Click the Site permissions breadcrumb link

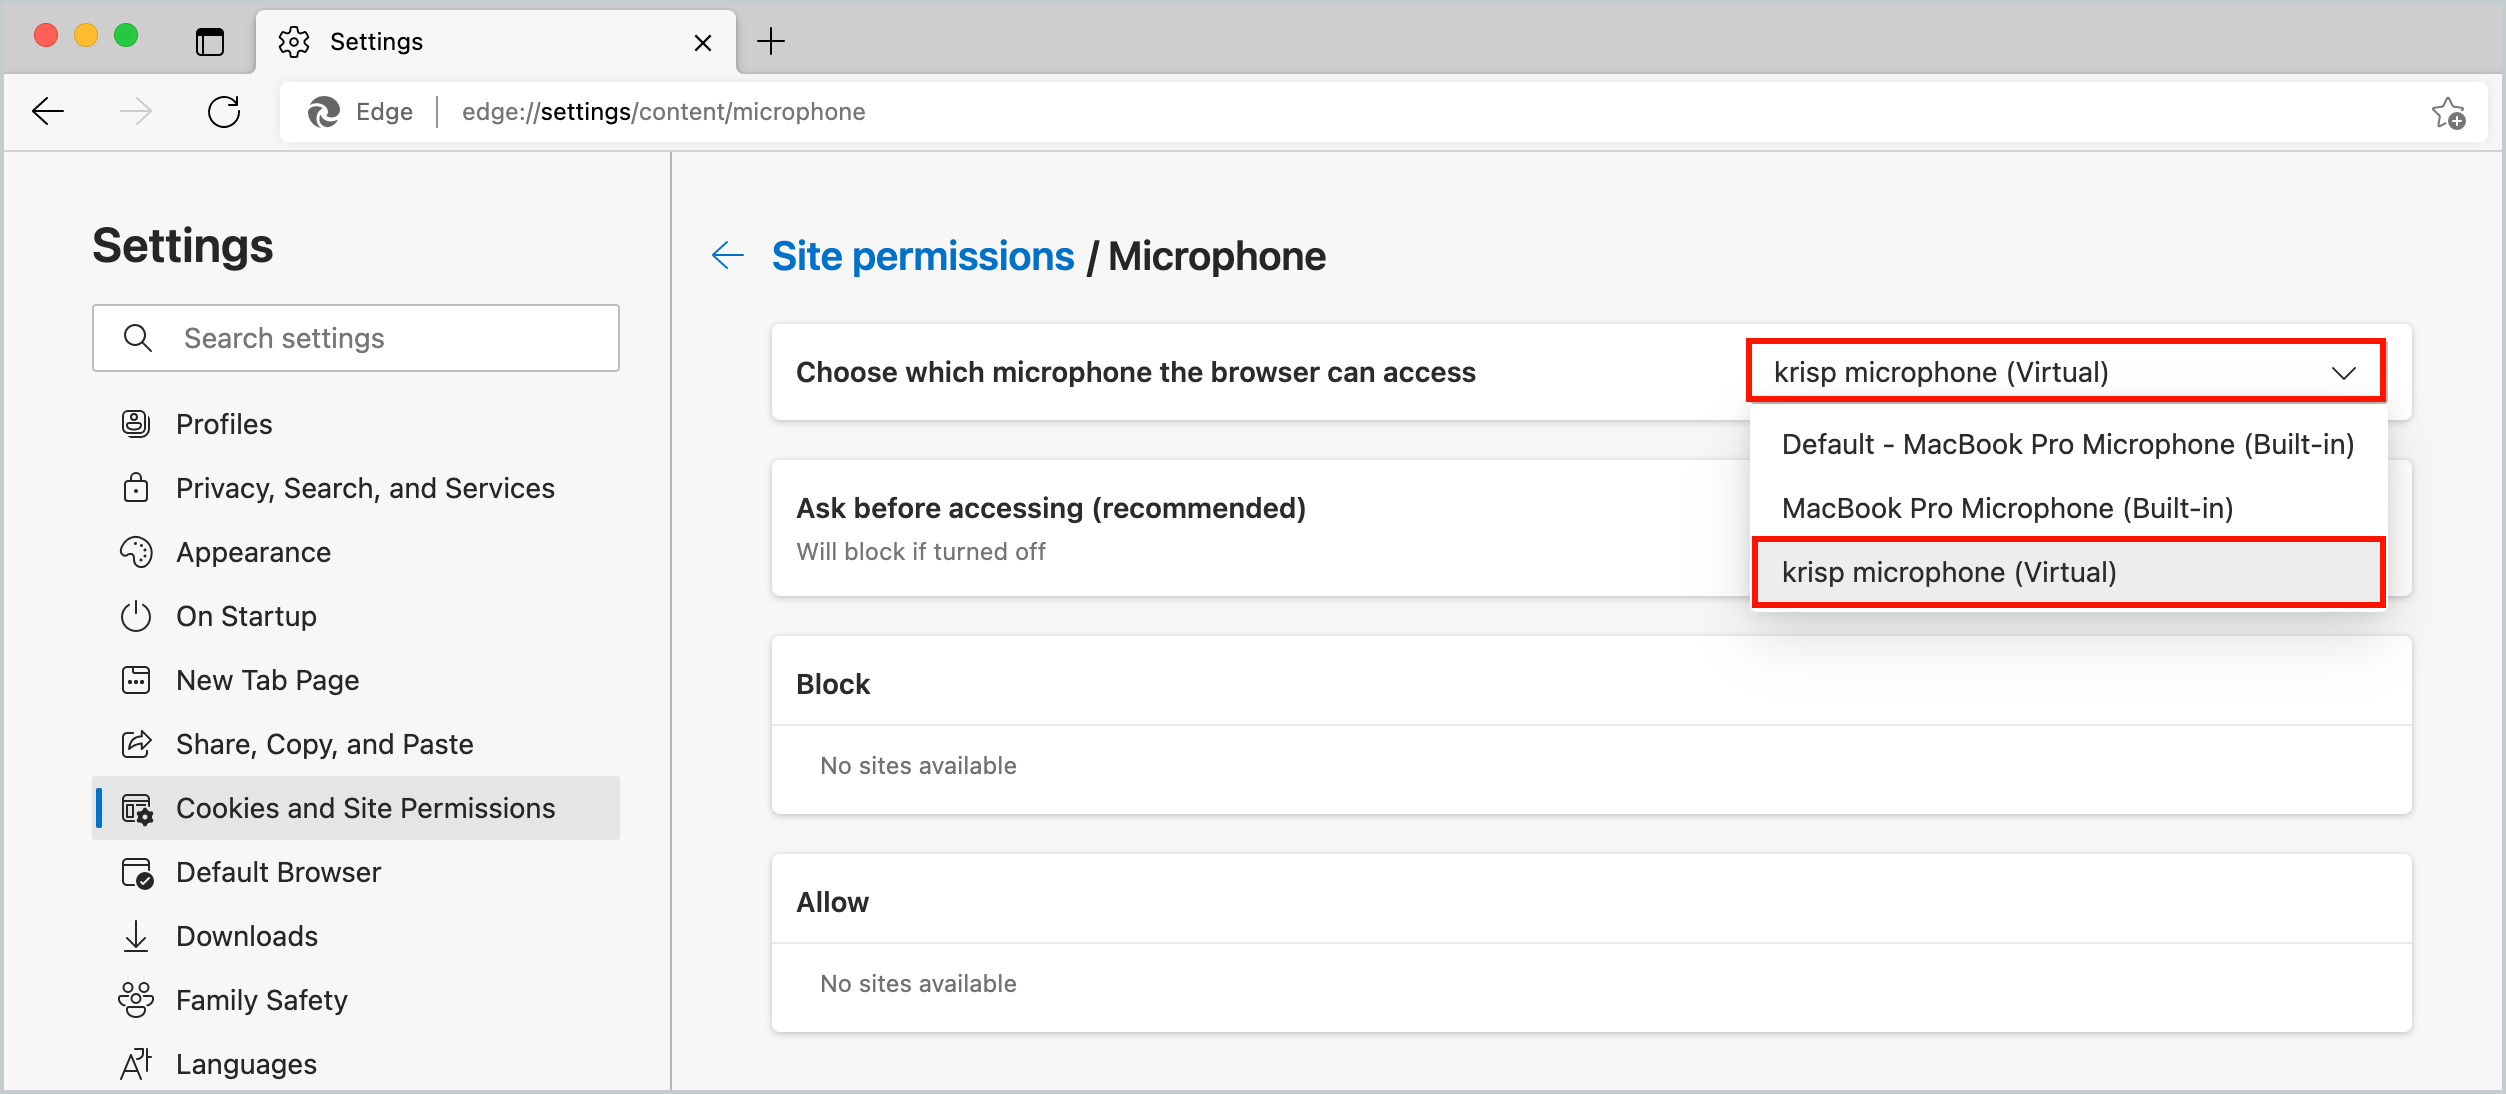923,256
